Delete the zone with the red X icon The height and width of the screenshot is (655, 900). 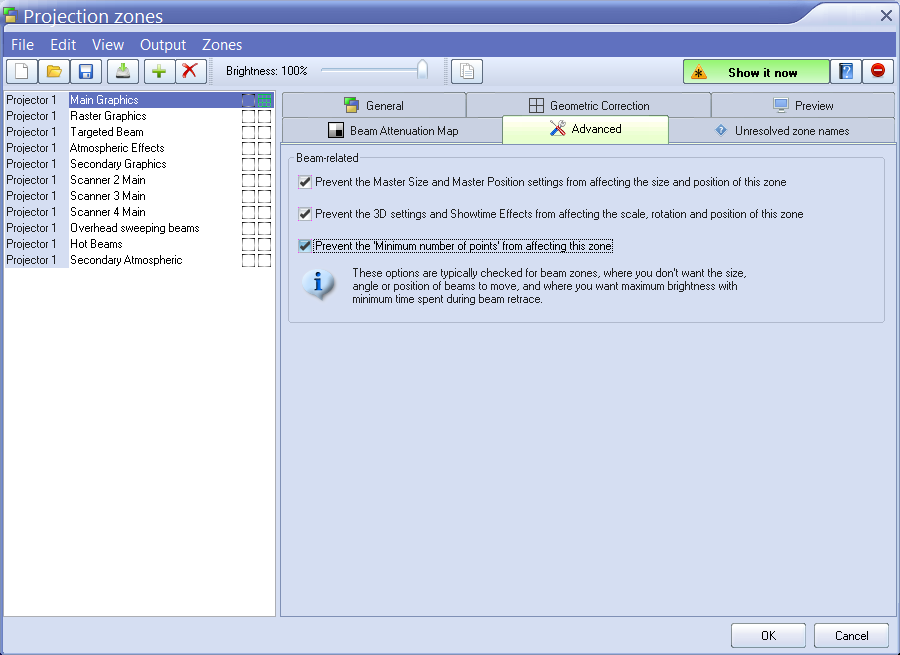(190, 71)
